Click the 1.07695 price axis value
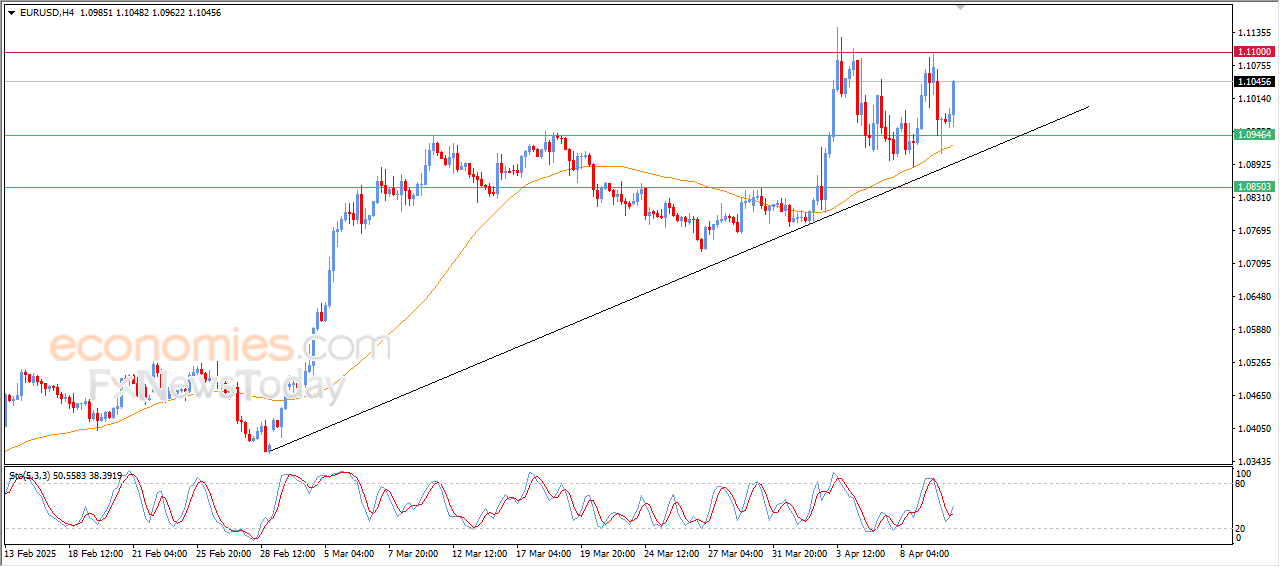Viewport: 1280px width, 567px height. pos(1254,231)
